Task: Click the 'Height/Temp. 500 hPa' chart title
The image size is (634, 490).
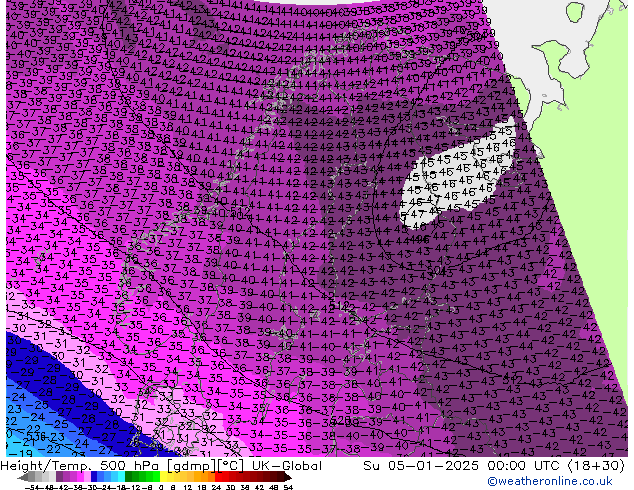Action: pyautogui.click(x=78, y=466)
